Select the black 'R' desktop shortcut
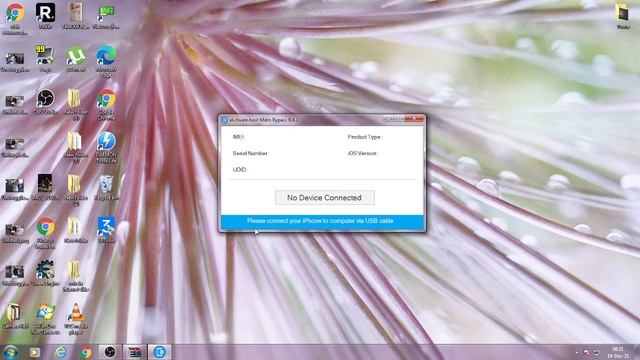 click(x=45, y=16)
